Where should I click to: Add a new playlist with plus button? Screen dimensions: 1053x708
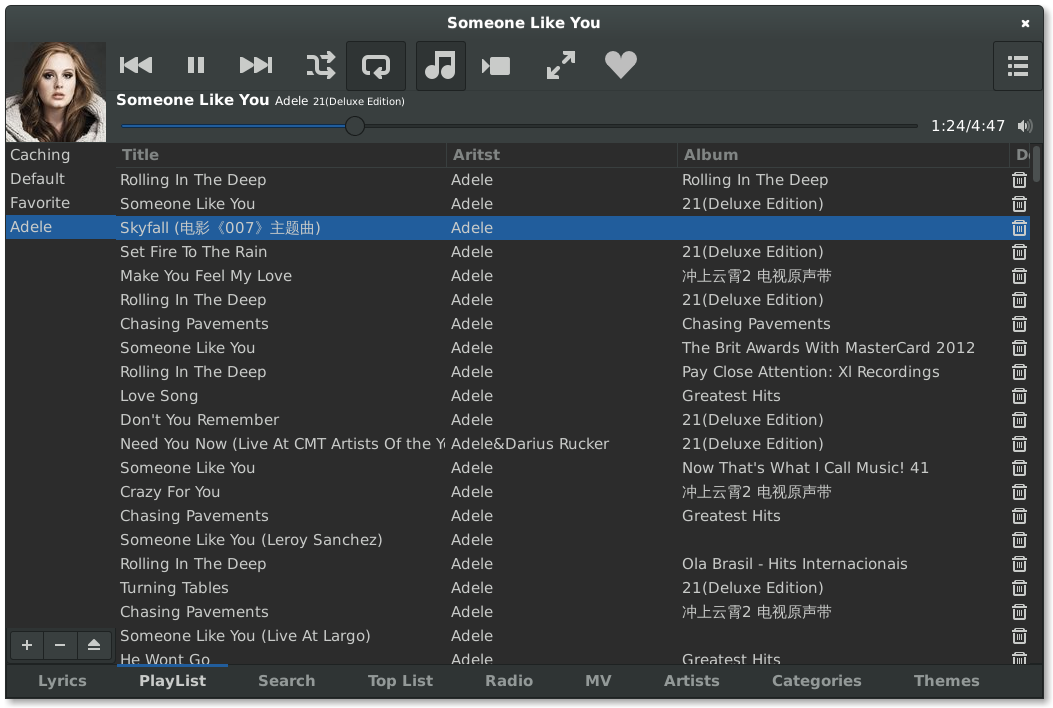click(x=27, y=645)
